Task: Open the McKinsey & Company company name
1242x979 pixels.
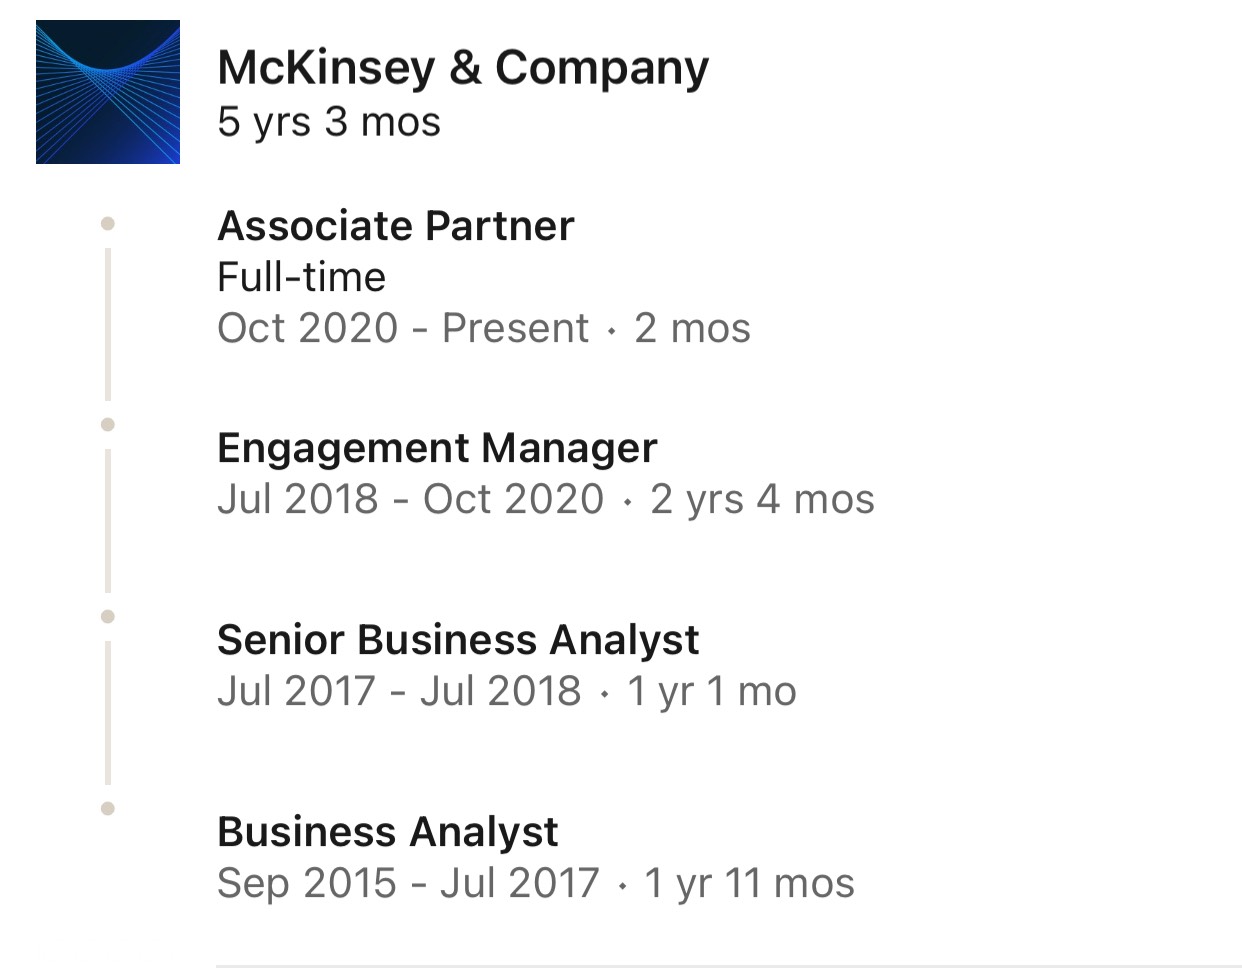Action: (x=463, y=68)
